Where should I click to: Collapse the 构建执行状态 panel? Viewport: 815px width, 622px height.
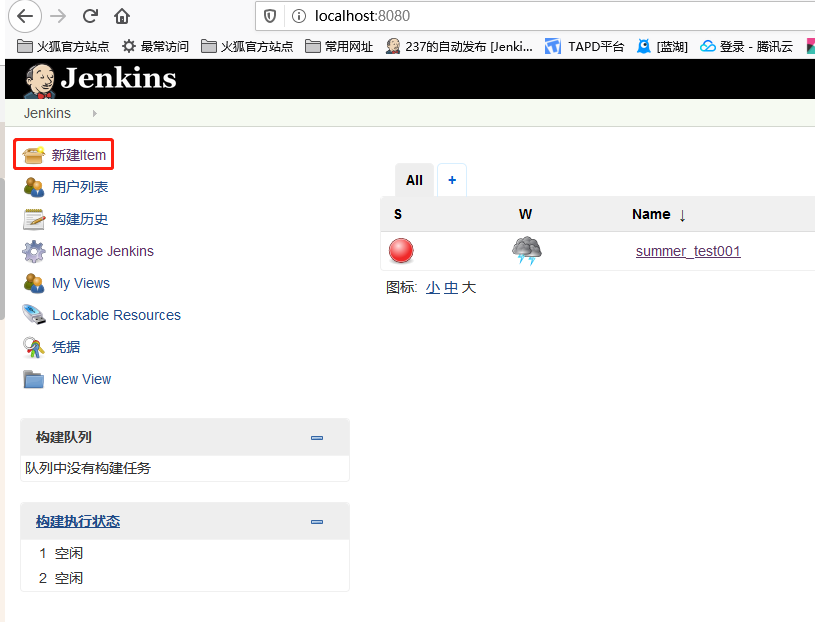(x=317, y=522)
